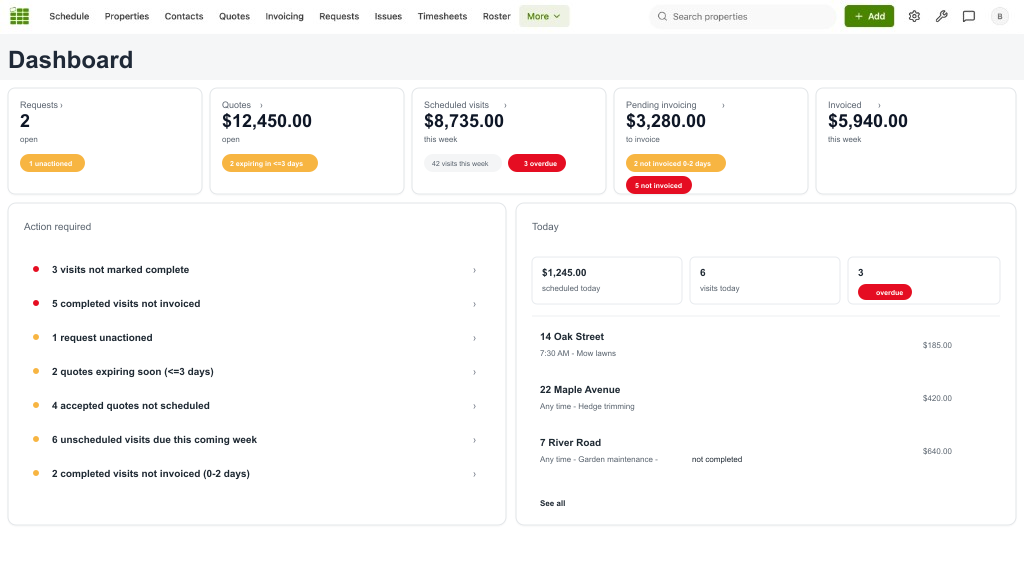
Task: Click into Search properties field
Action: point(743,16)
